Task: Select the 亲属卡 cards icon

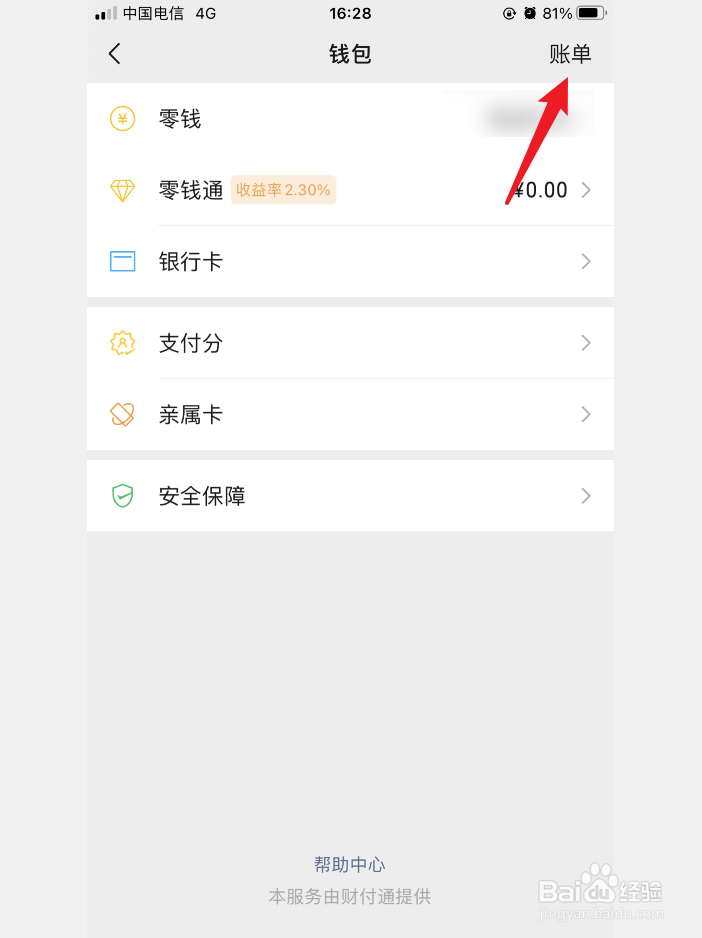Action: pyautogui.click(x=122, y=414)
